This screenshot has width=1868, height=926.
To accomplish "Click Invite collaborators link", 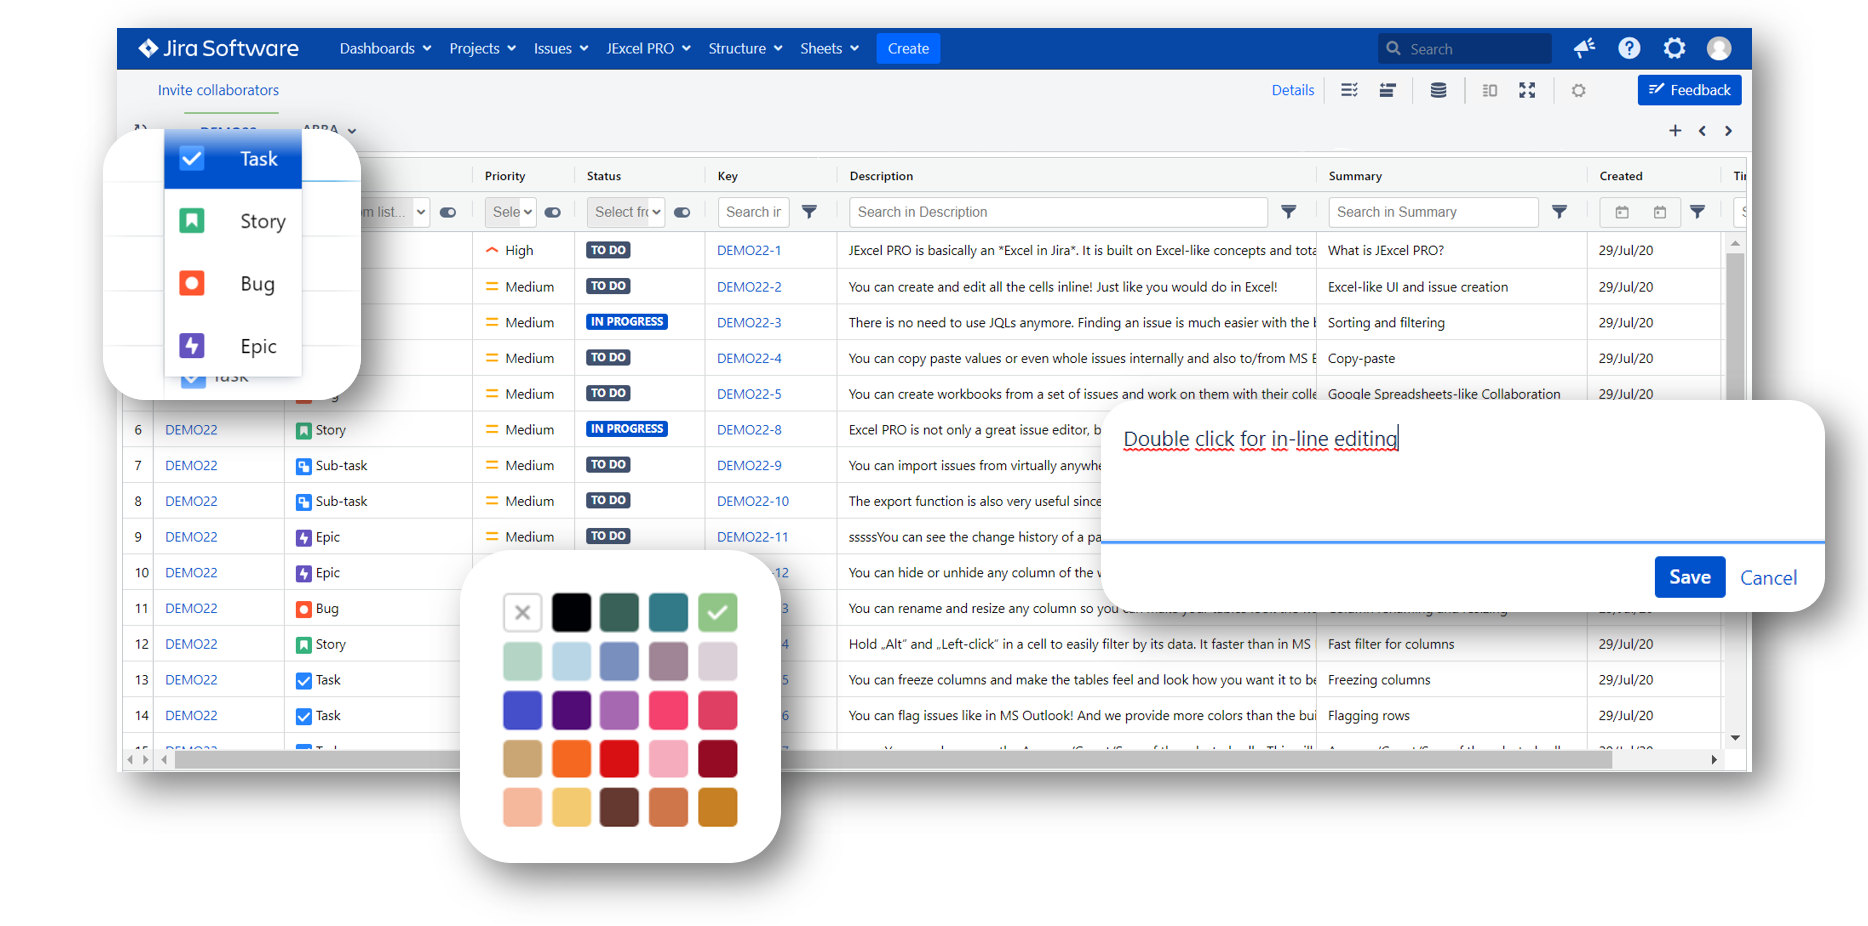I will coord(218,90).
